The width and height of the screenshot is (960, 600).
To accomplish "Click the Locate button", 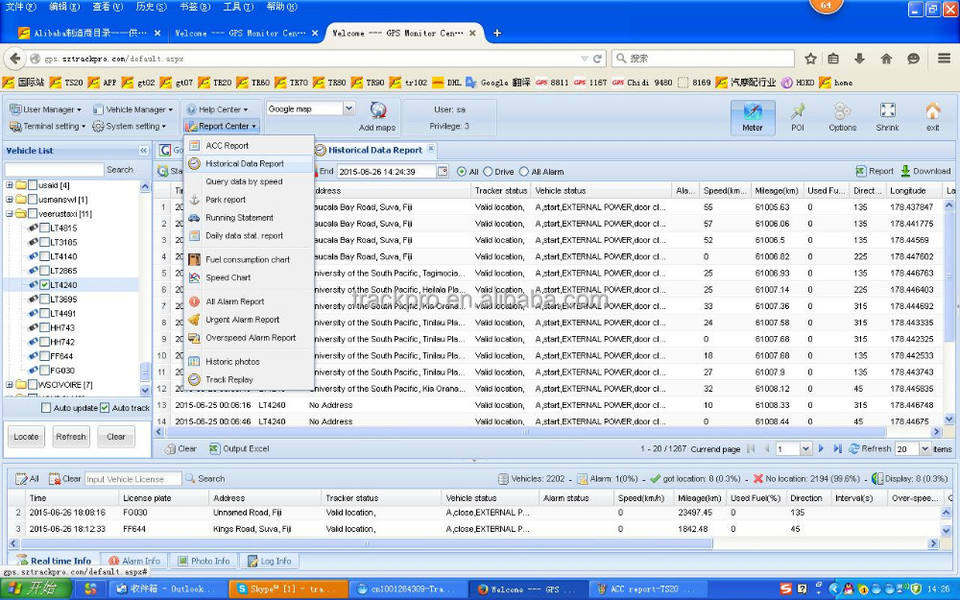I will coord(26,437).
